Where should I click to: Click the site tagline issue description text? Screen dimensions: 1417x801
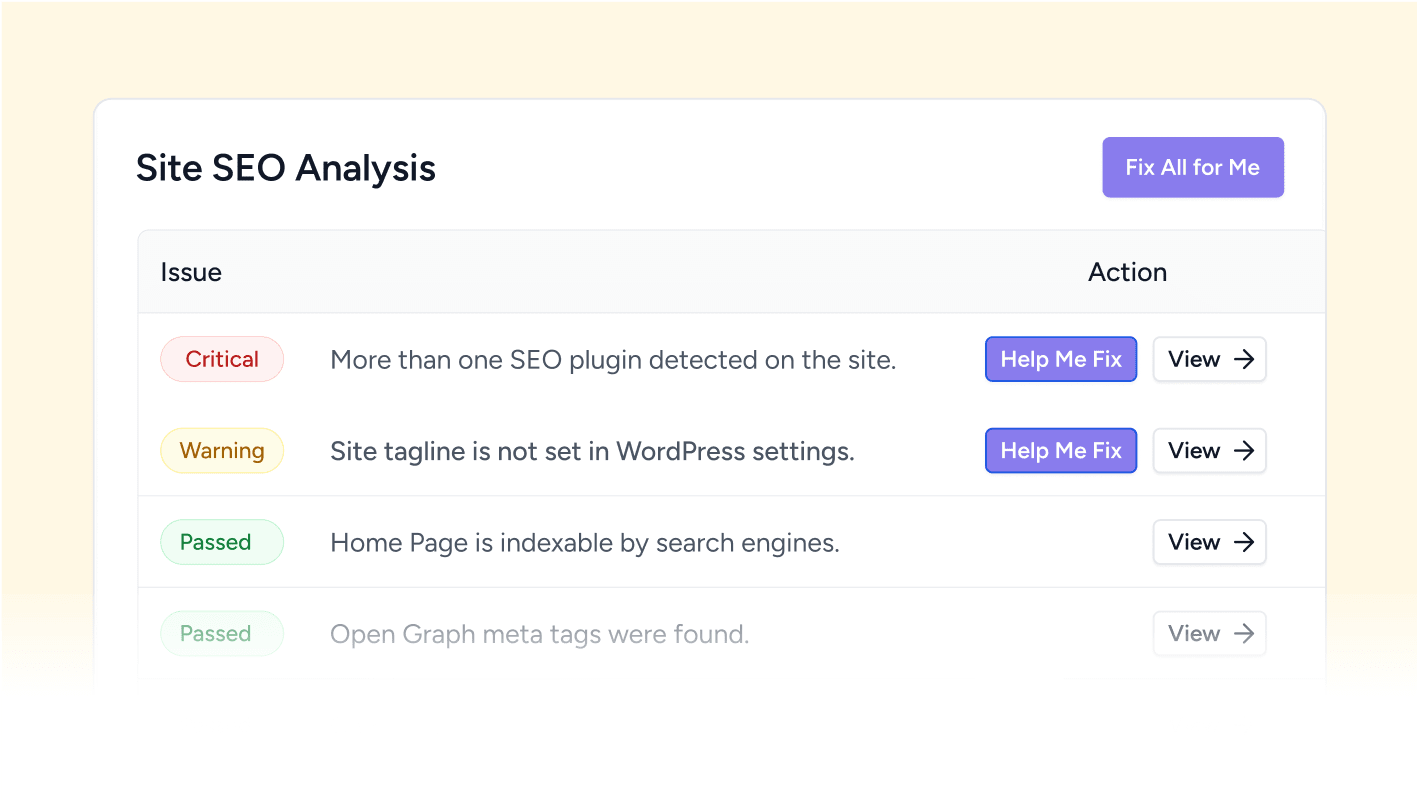point(592,451)
